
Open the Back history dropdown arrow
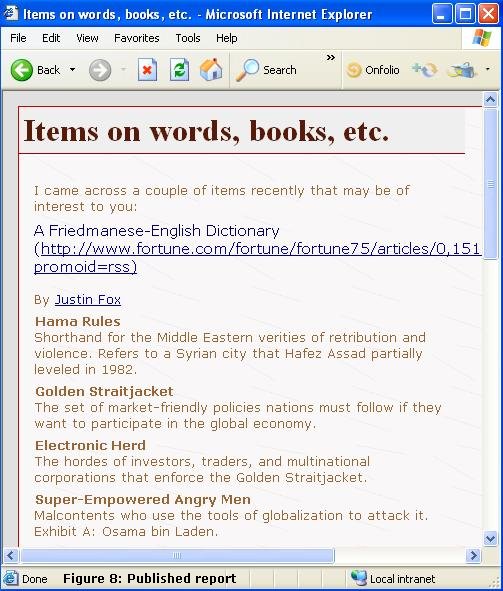(72, 69)
